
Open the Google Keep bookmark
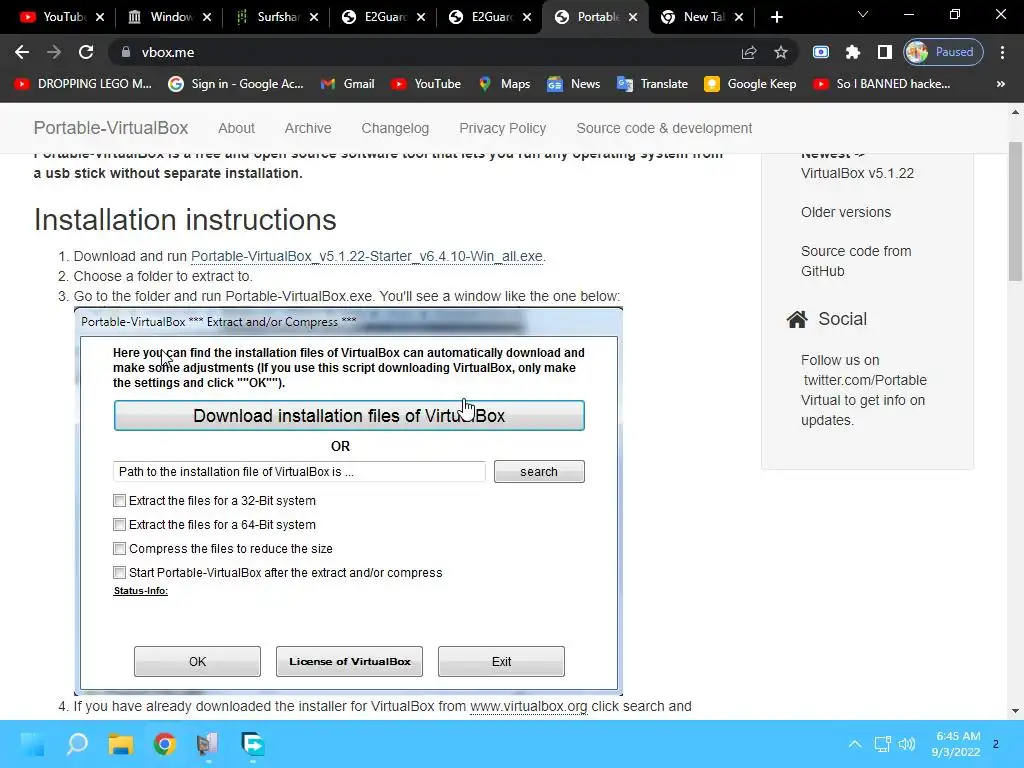pyautogui.click(x=750, y=84)
